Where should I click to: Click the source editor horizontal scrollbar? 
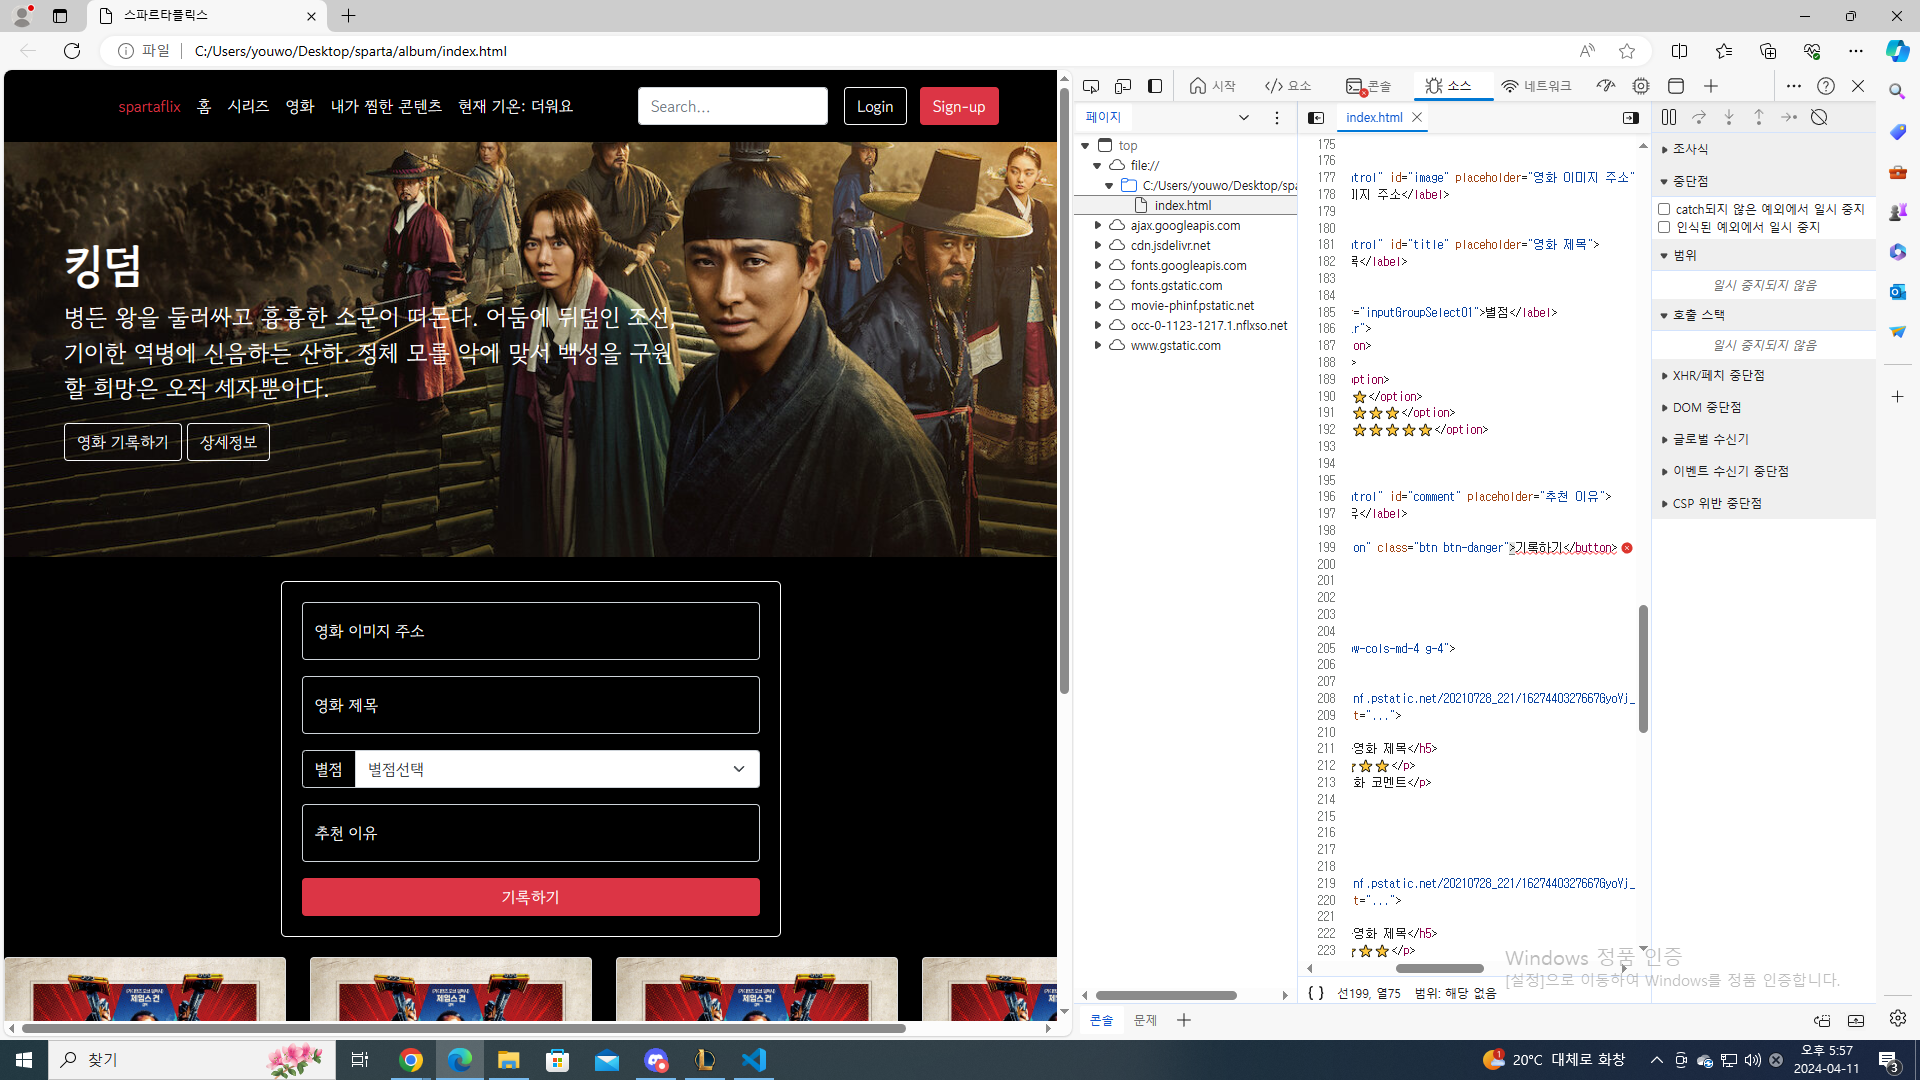point(1440,968)
